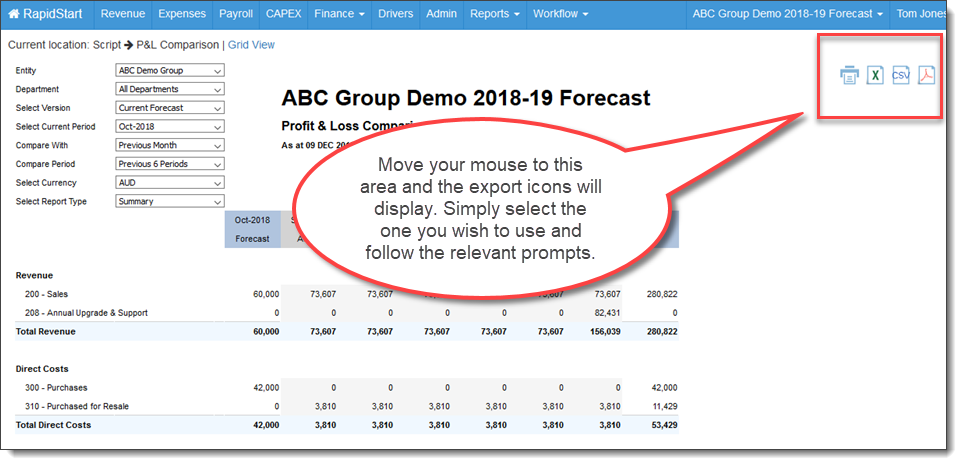Click the Total Direct Costs label

pos(53,425)
